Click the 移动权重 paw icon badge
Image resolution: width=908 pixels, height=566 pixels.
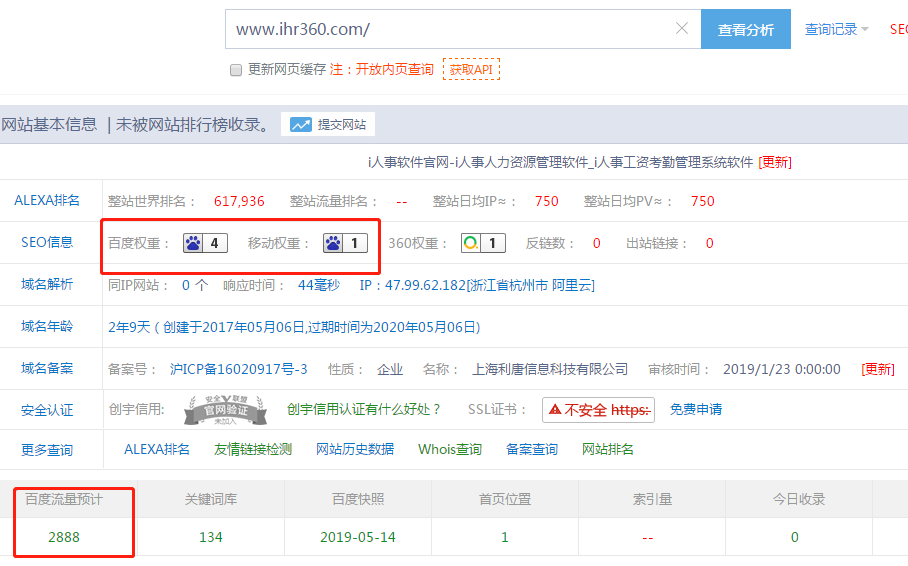tap(346, 243)
